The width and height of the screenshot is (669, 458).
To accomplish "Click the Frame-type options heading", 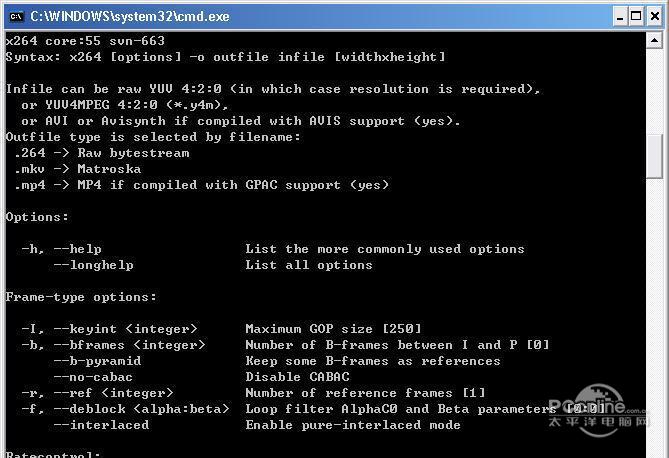I will (81, 297).
